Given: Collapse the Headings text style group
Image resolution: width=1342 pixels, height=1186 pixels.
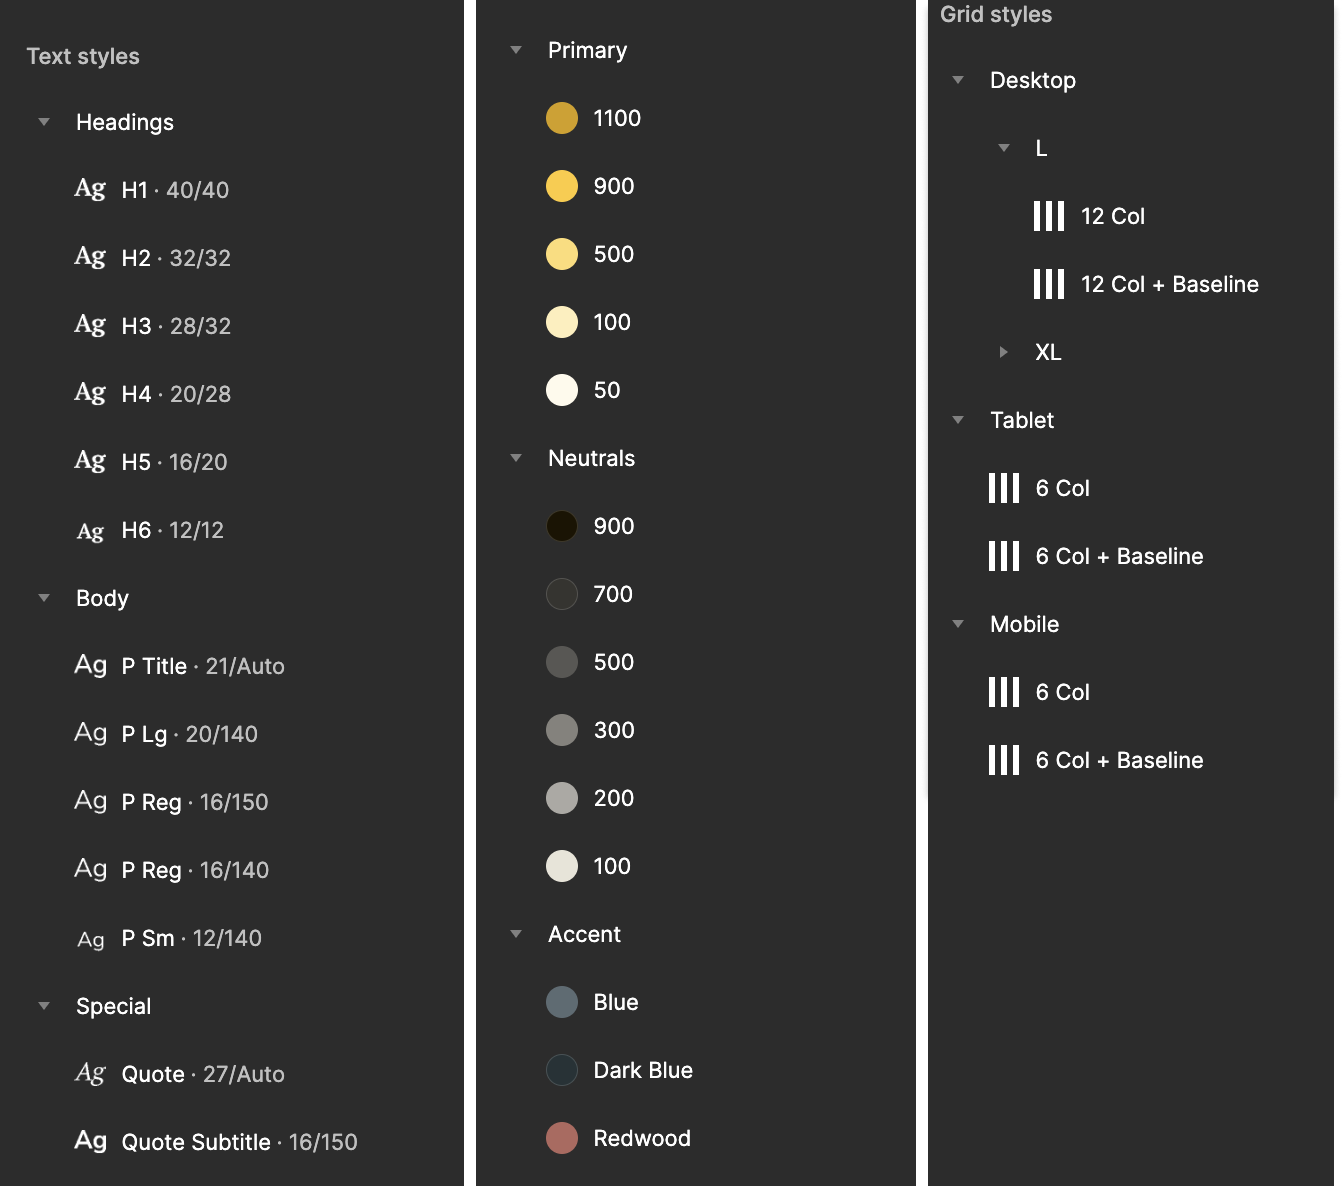Looking at the screenshot, I should click(44, 122).
